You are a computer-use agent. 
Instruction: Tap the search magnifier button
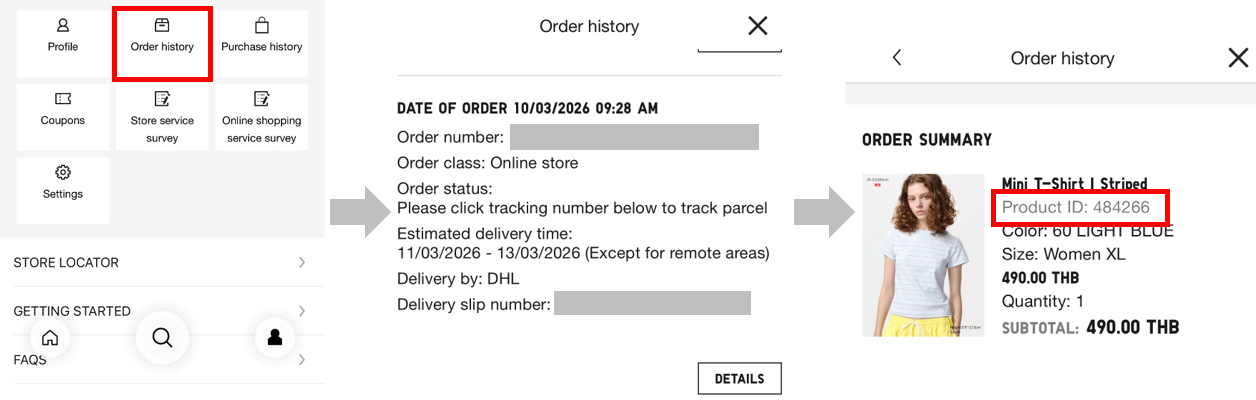pyautogui.click(x=162, y=338)
